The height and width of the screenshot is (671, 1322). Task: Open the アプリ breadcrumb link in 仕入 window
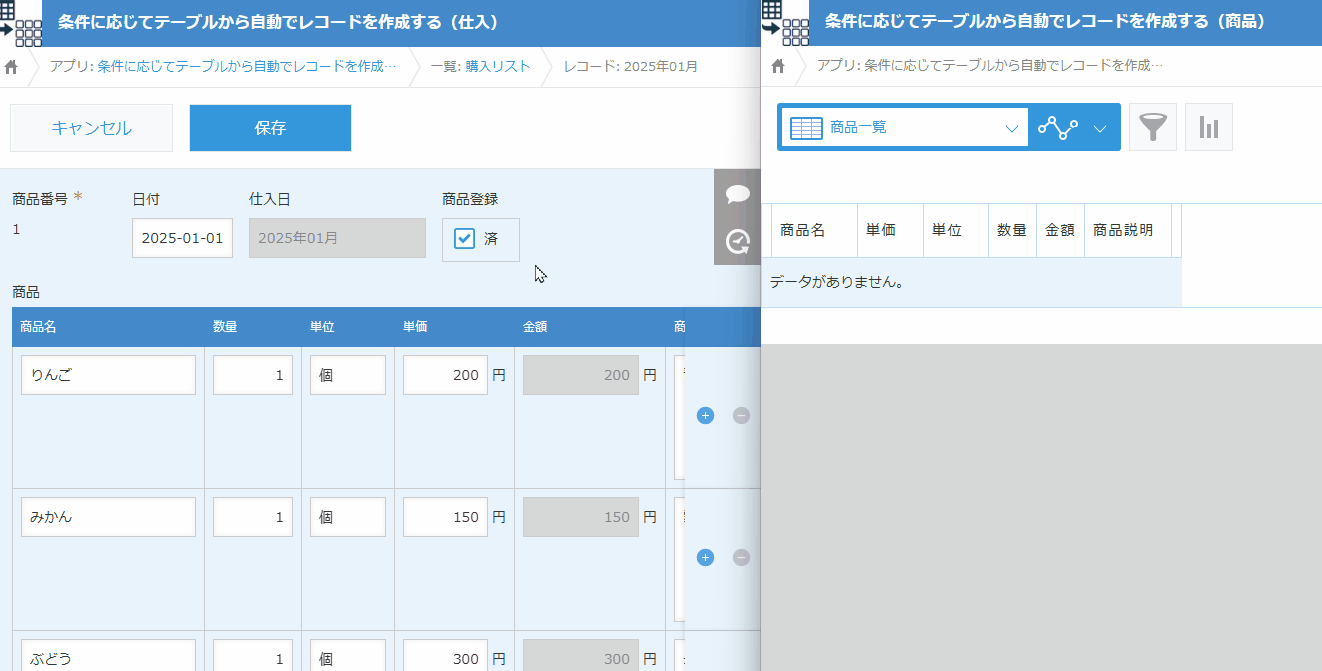(x=223, y=67)
